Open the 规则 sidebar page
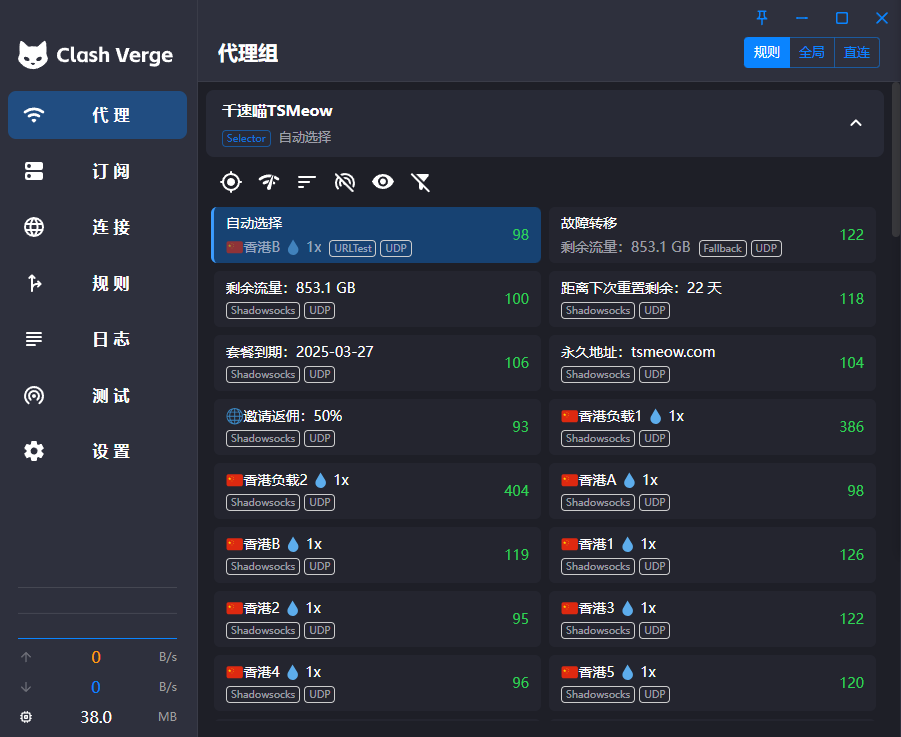The height and width of the screenshot is (737, 901). pyautogui.click(x=97, y=283)
